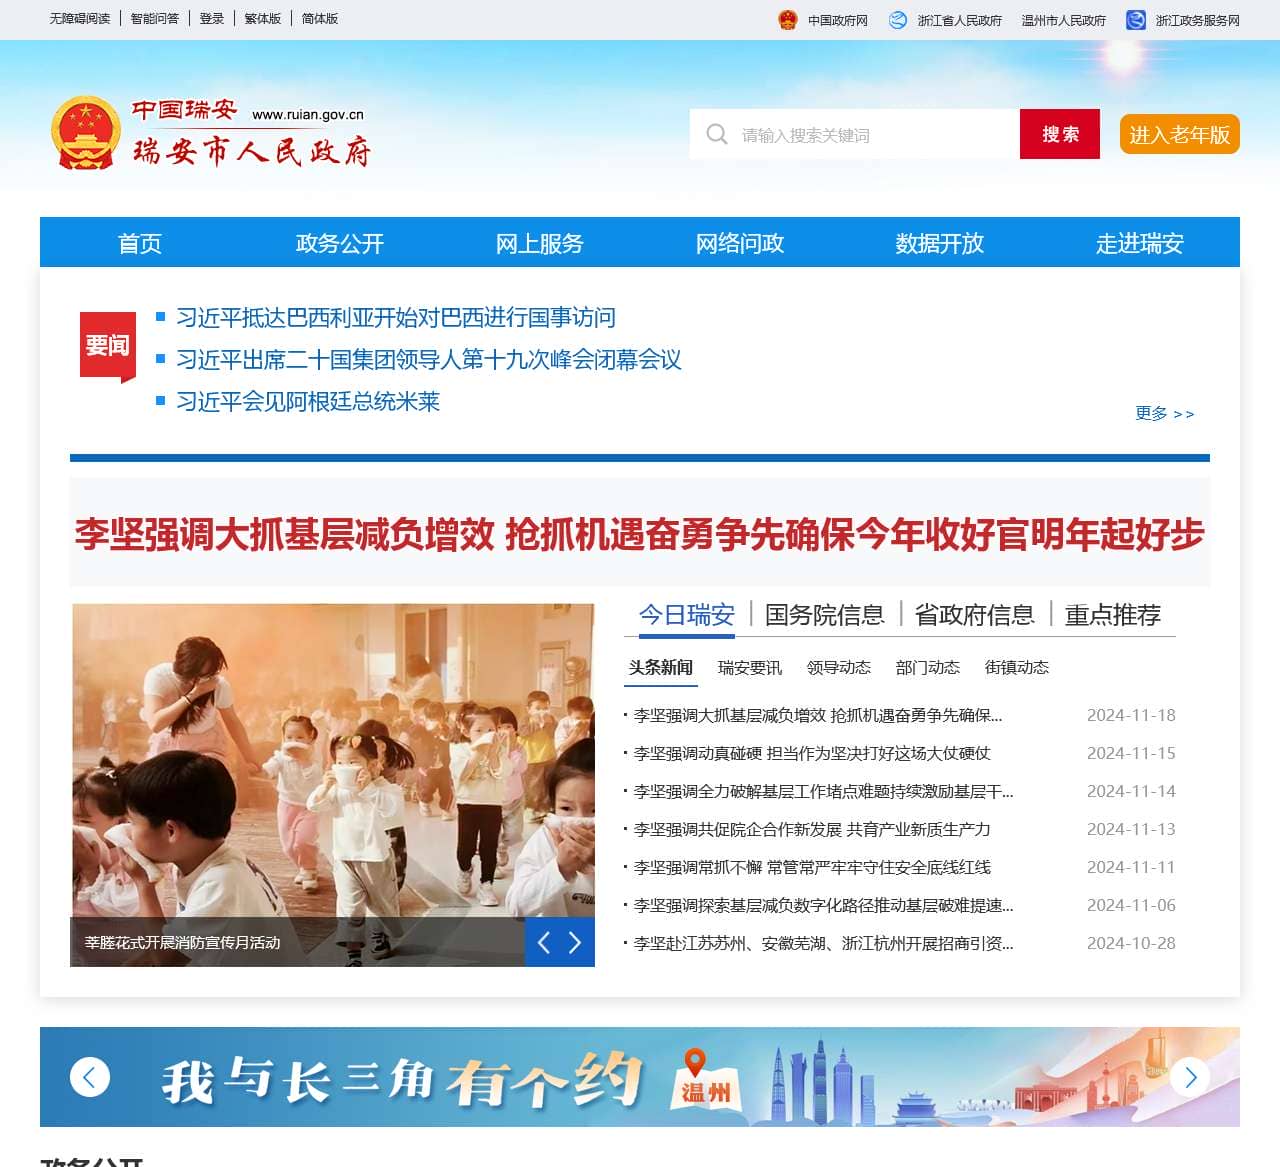This screenshot has width=1280, height=1167.
Task: Select the 瑞安要讯 sub-tab
Action: click(x=750, y=667)
